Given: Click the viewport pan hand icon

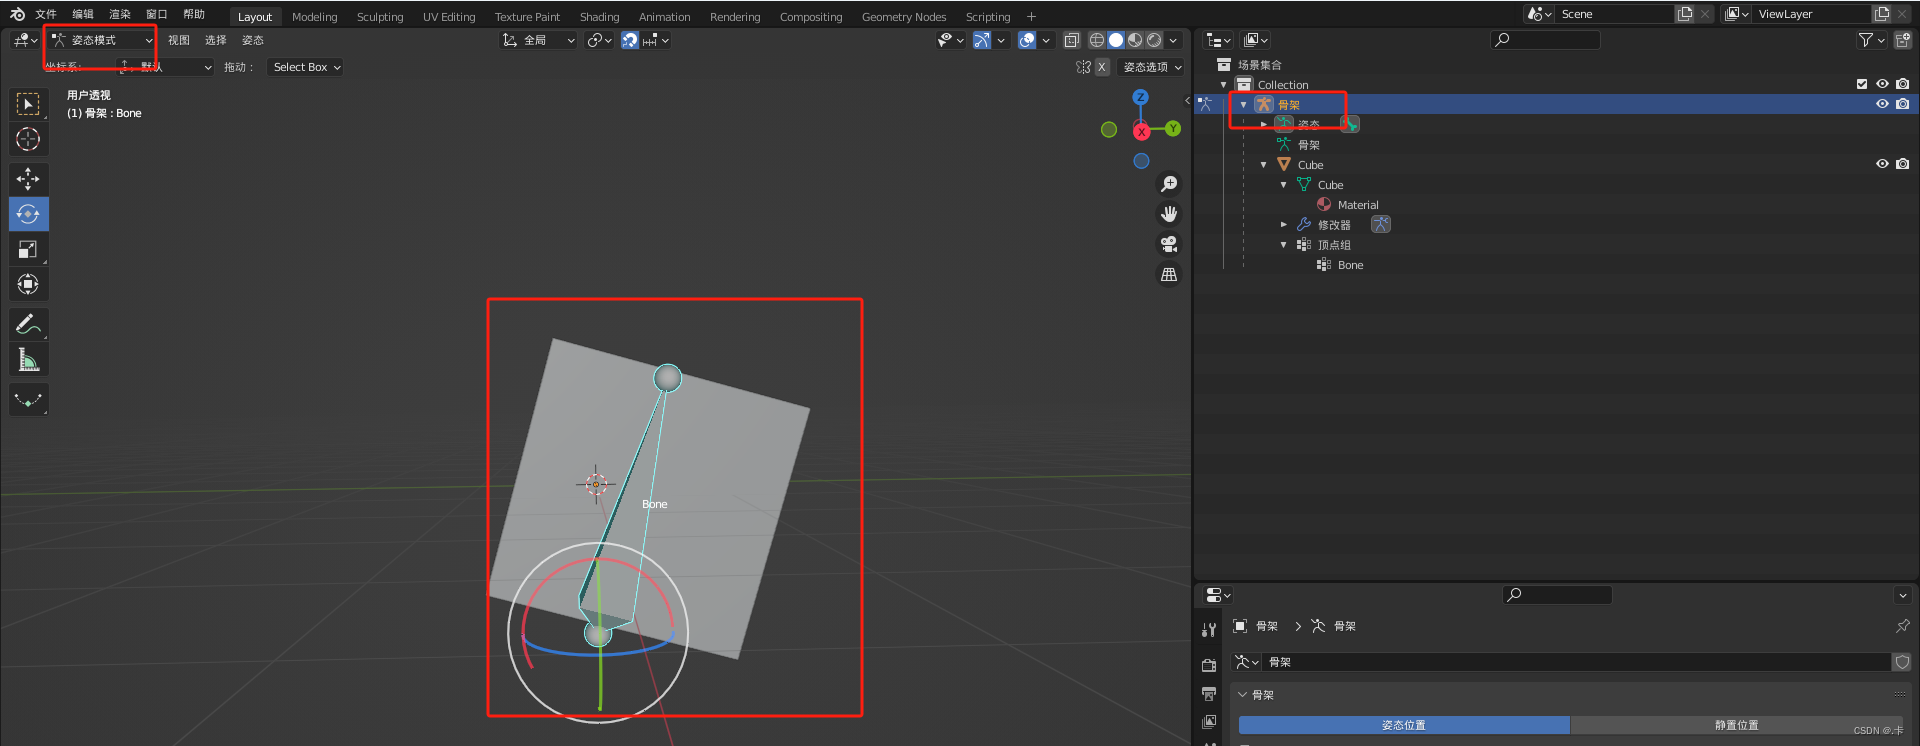Looking at the screenshot, I should point(1168,214).
